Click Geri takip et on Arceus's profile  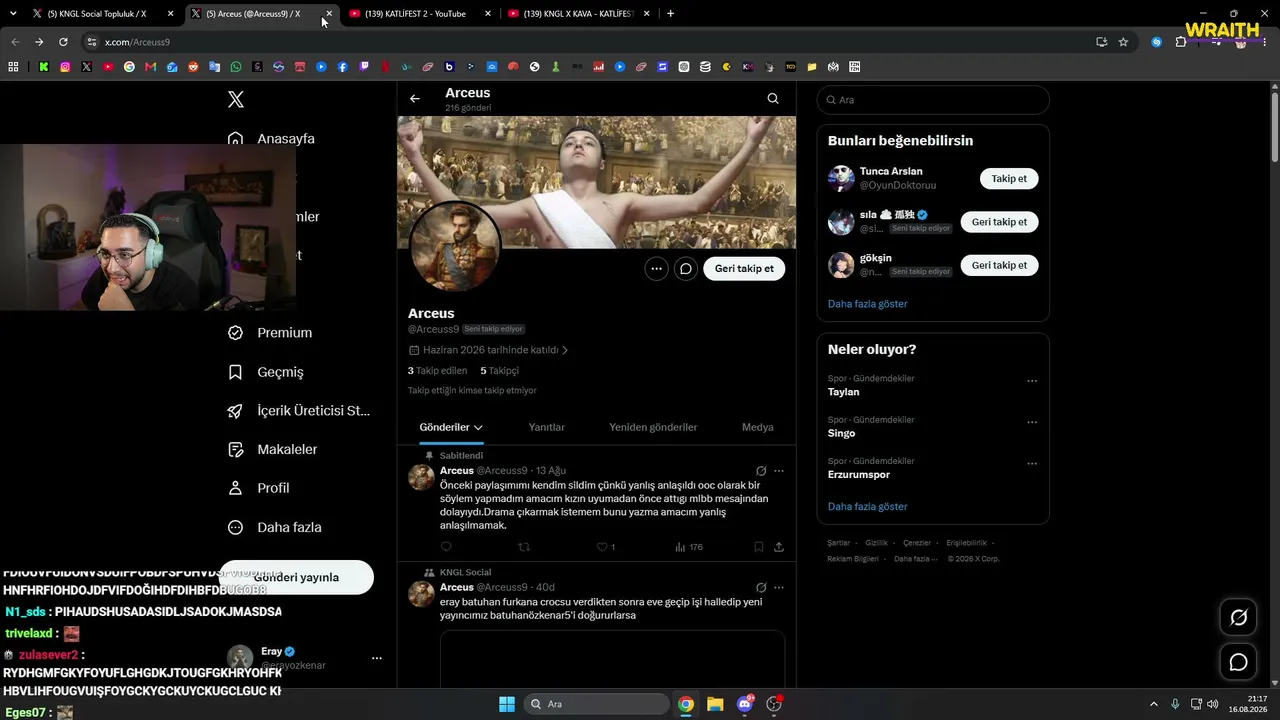(x=744, y=268)
